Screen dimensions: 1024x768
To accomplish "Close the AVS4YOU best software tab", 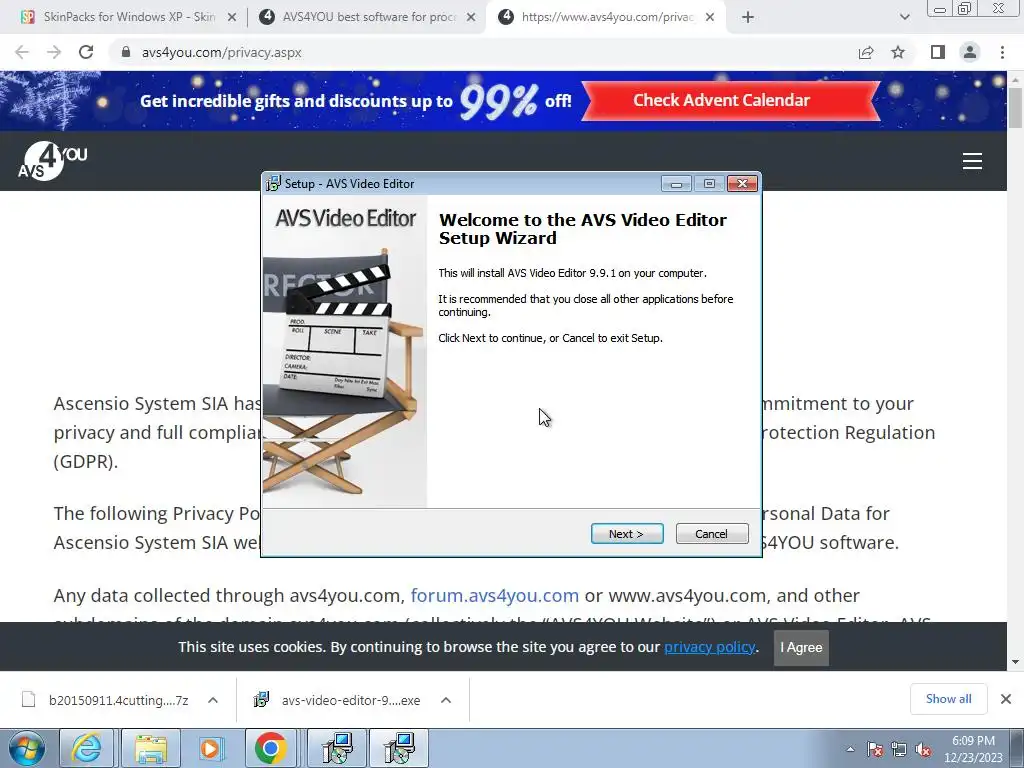I will (x=471, y=18).
